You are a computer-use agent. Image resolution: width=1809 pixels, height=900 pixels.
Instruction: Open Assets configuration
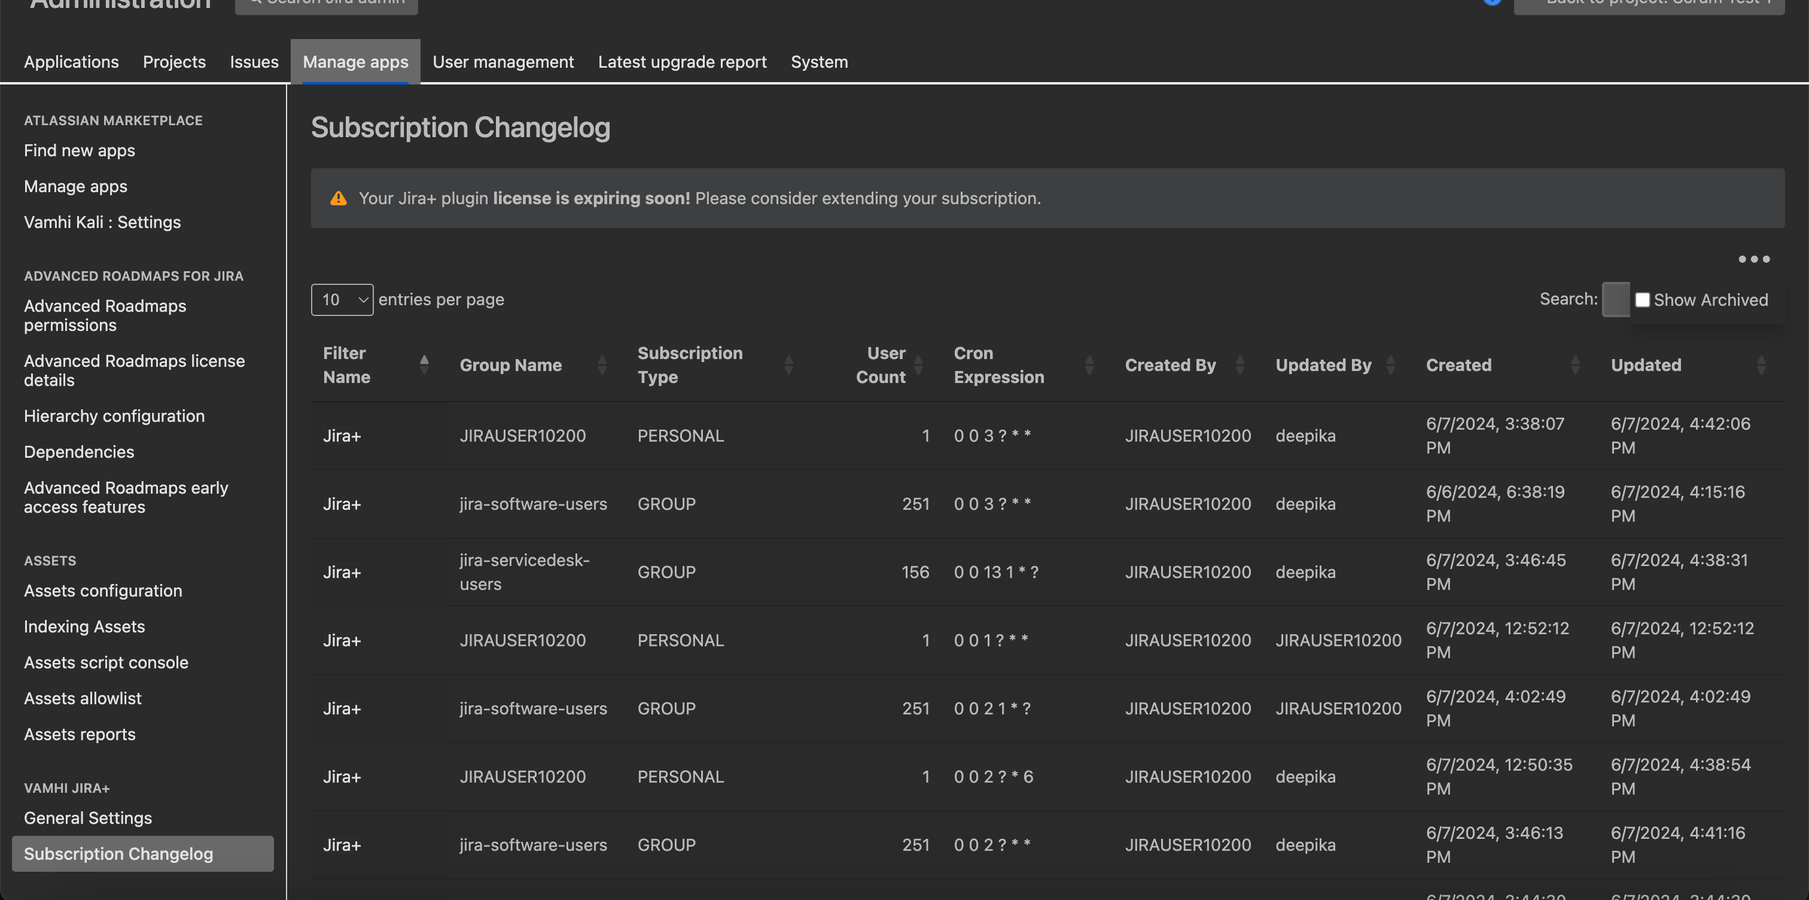103,591
